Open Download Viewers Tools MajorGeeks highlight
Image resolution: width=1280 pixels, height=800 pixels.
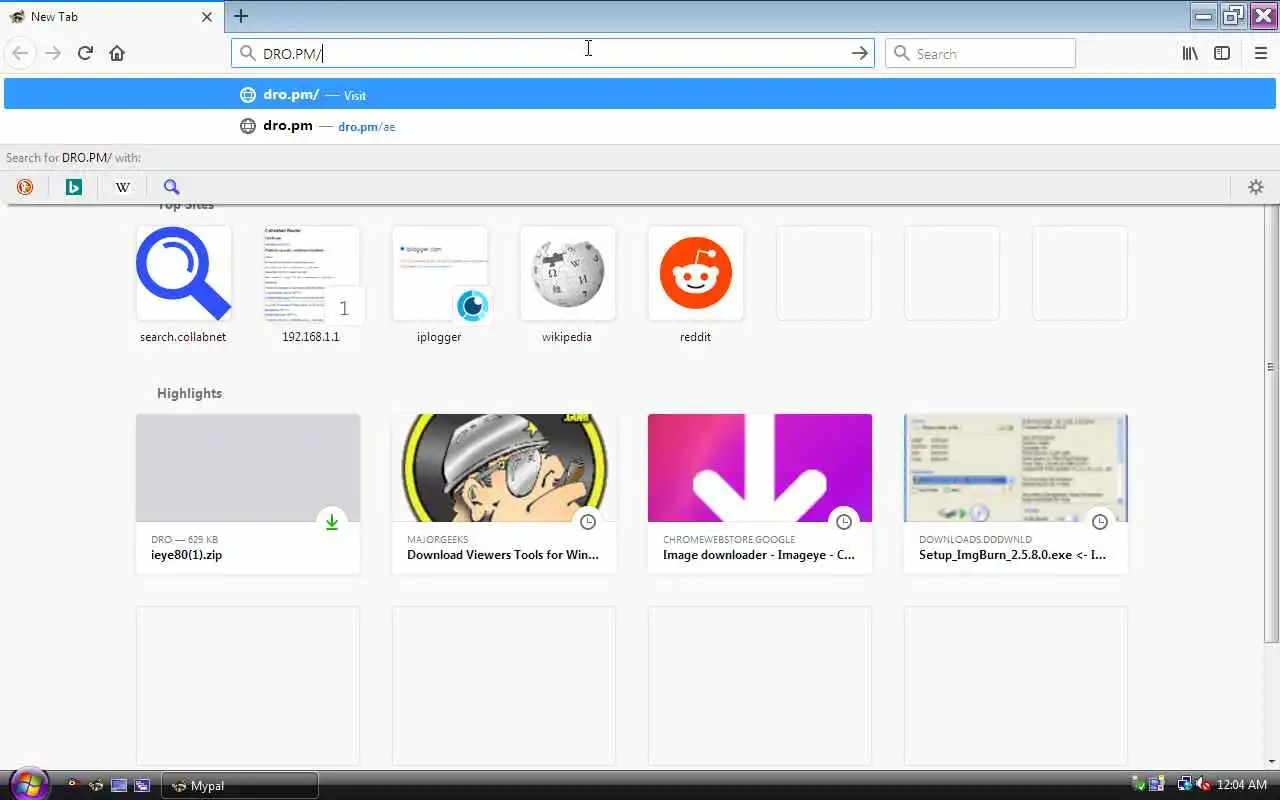pyautogui.click(x=504, y=494)
